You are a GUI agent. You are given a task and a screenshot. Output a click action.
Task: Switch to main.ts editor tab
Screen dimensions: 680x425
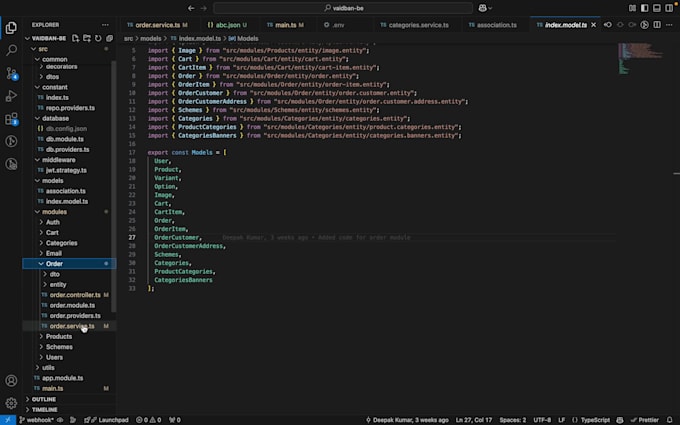coord(285,25)
